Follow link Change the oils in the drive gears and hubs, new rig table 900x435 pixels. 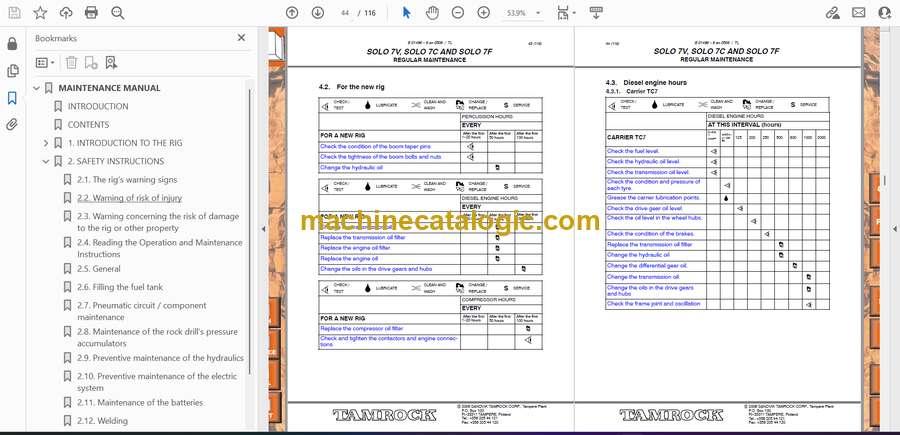376,269
